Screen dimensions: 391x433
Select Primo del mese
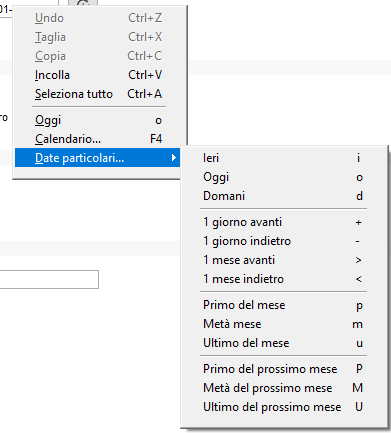point(284,305)
